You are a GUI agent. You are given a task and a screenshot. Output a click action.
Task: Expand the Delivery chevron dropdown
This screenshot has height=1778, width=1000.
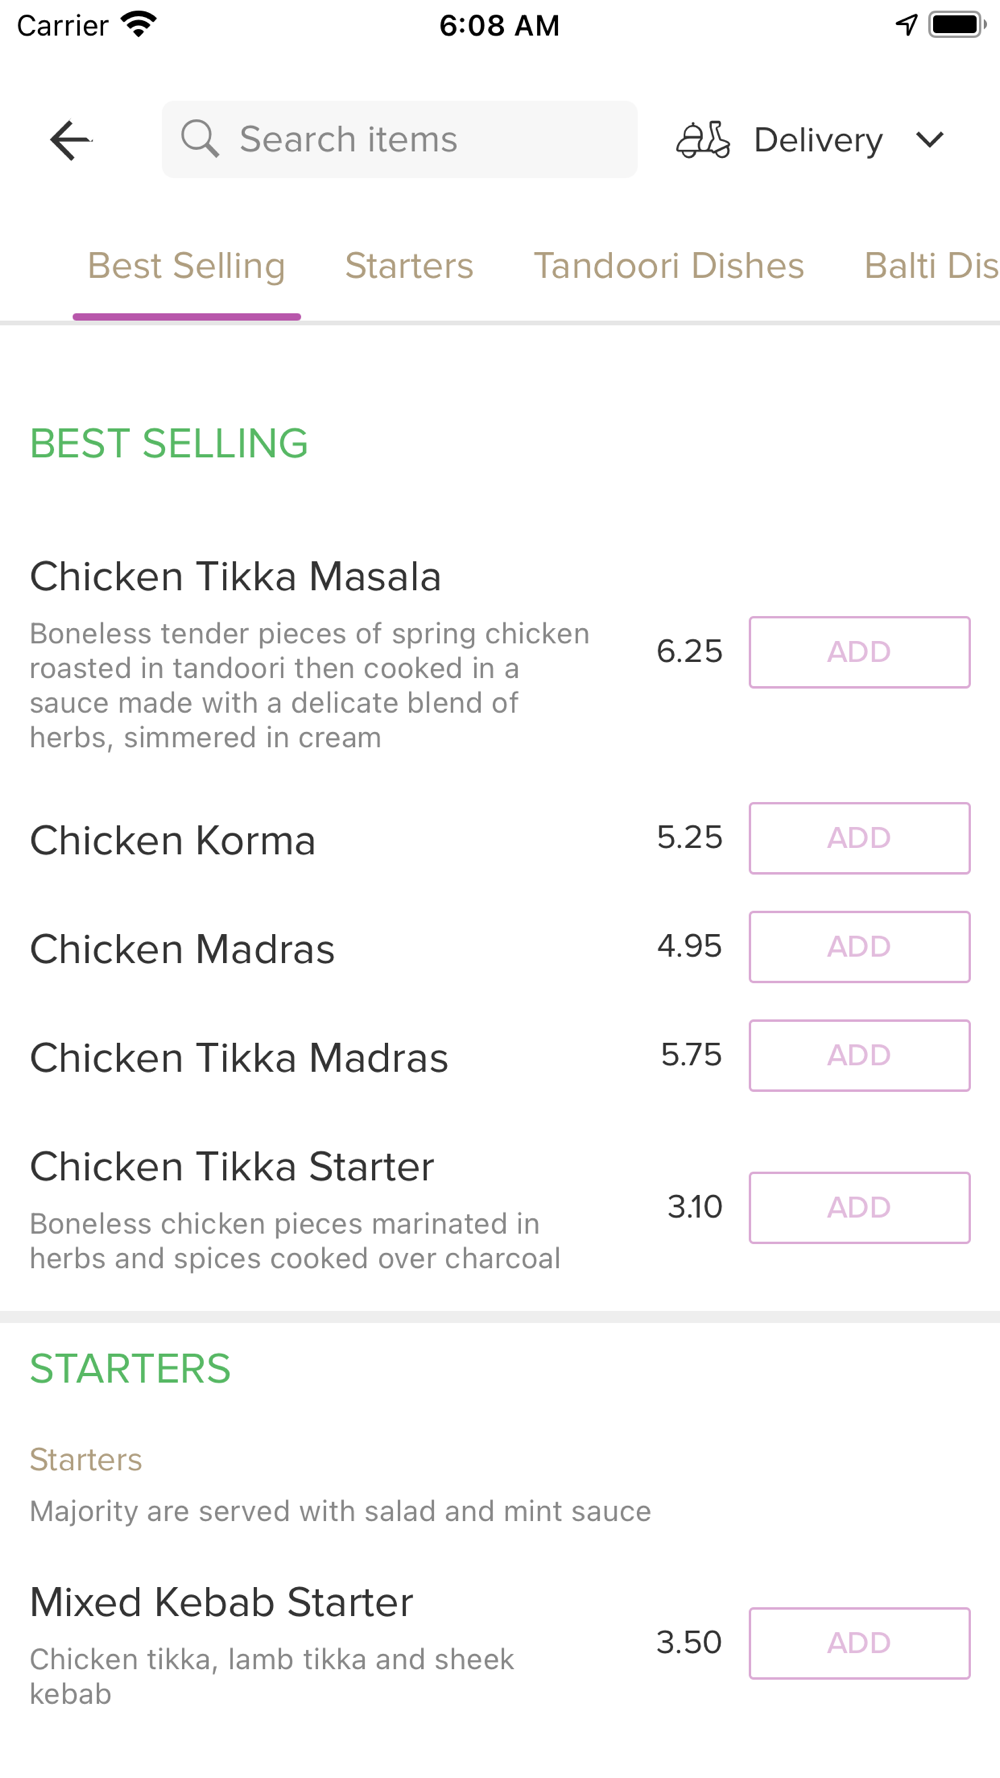pos(930,140)
